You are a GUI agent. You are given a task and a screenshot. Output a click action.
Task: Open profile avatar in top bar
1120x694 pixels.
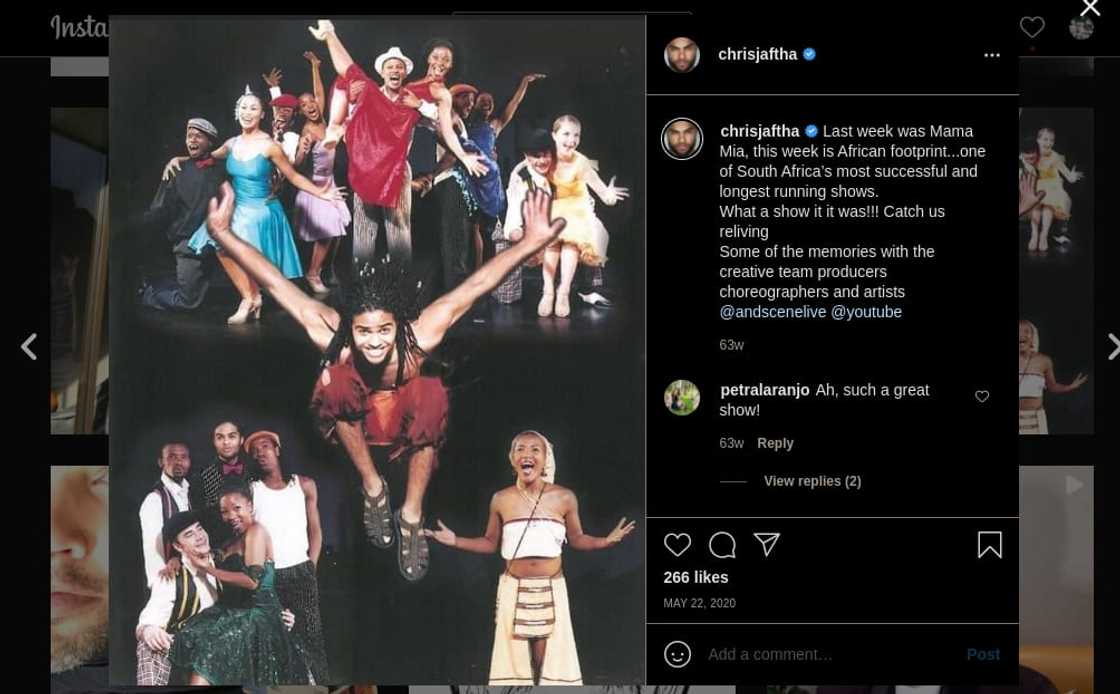coord(1081,27)
